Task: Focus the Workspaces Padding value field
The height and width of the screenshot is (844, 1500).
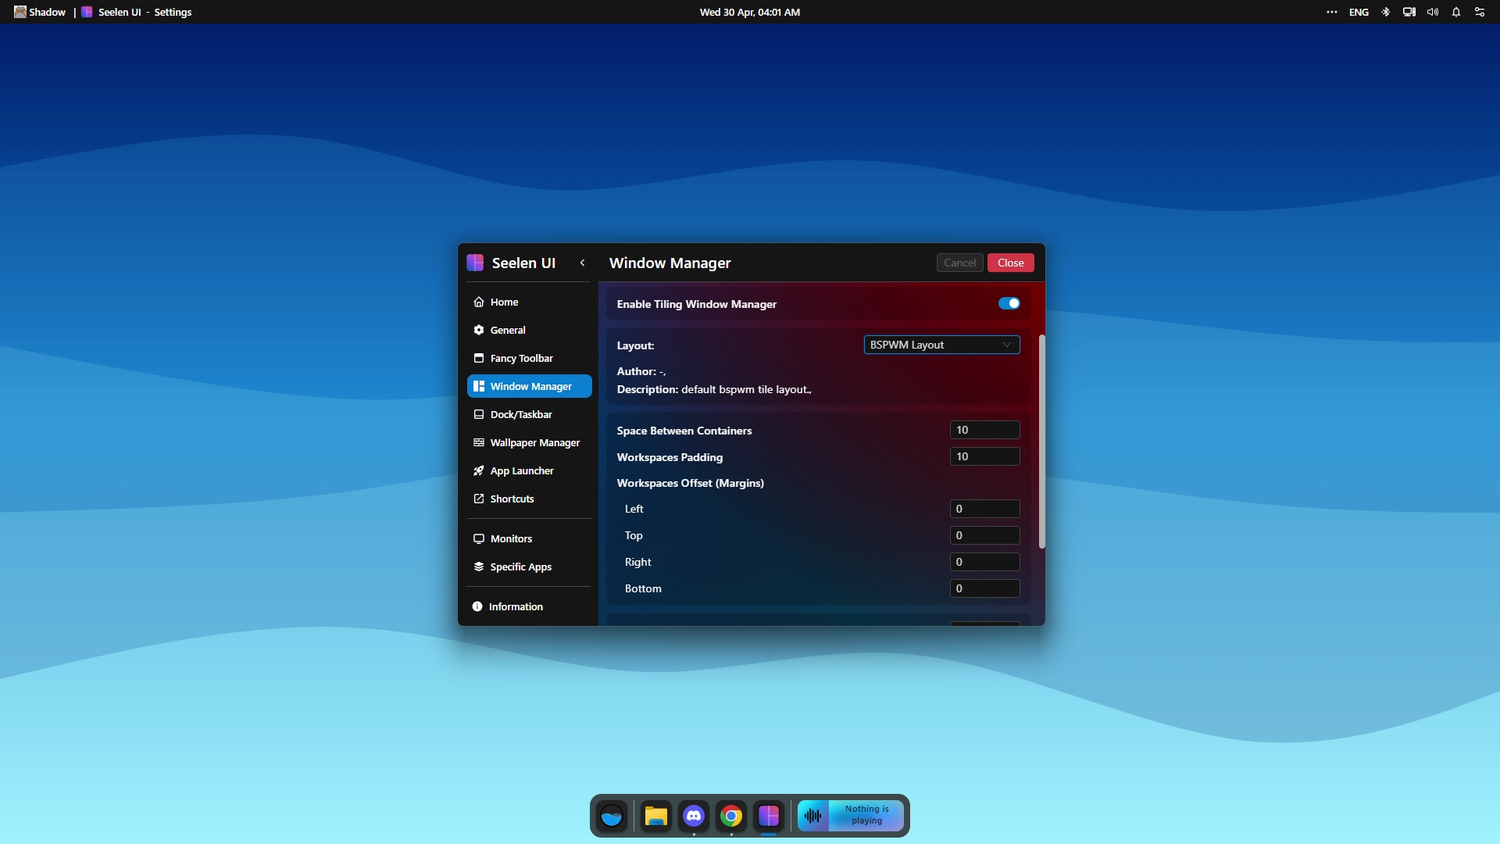Action: tap(985, 457)
